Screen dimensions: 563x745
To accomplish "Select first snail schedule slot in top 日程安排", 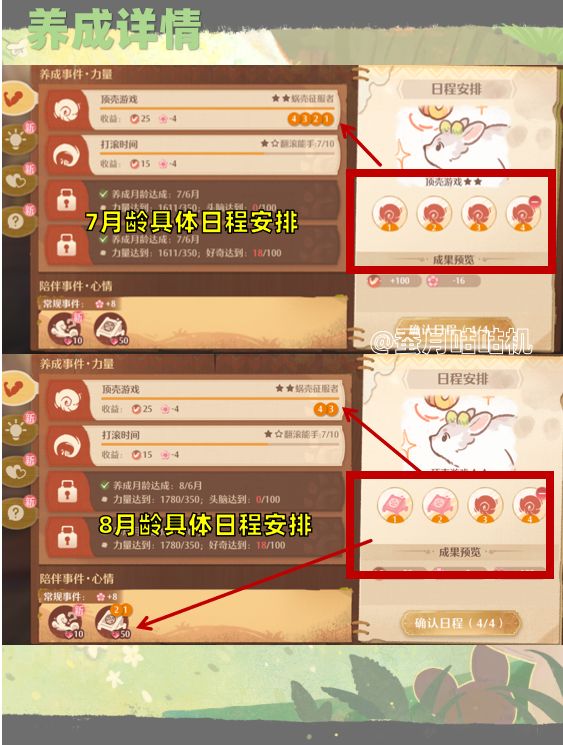I will coord(389,214).
